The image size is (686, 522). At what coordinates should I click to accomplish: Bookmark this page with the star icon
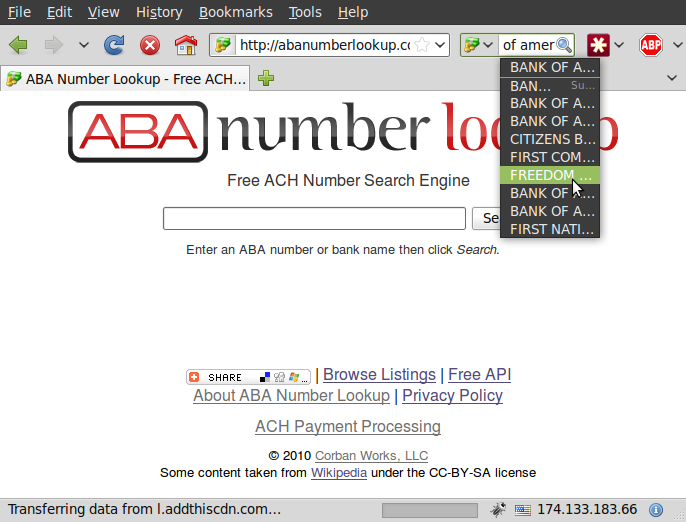(422, 45)
